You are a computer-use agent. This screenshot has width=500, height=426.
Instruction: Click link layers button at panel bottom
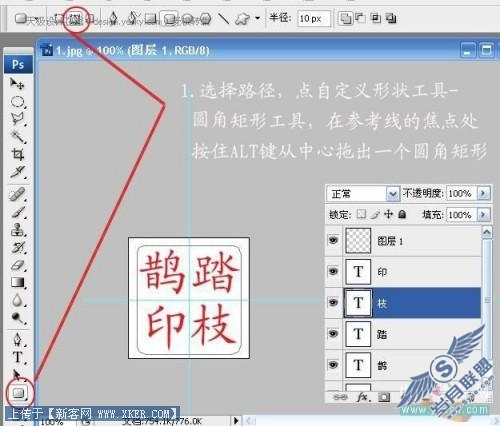[340, 397]
